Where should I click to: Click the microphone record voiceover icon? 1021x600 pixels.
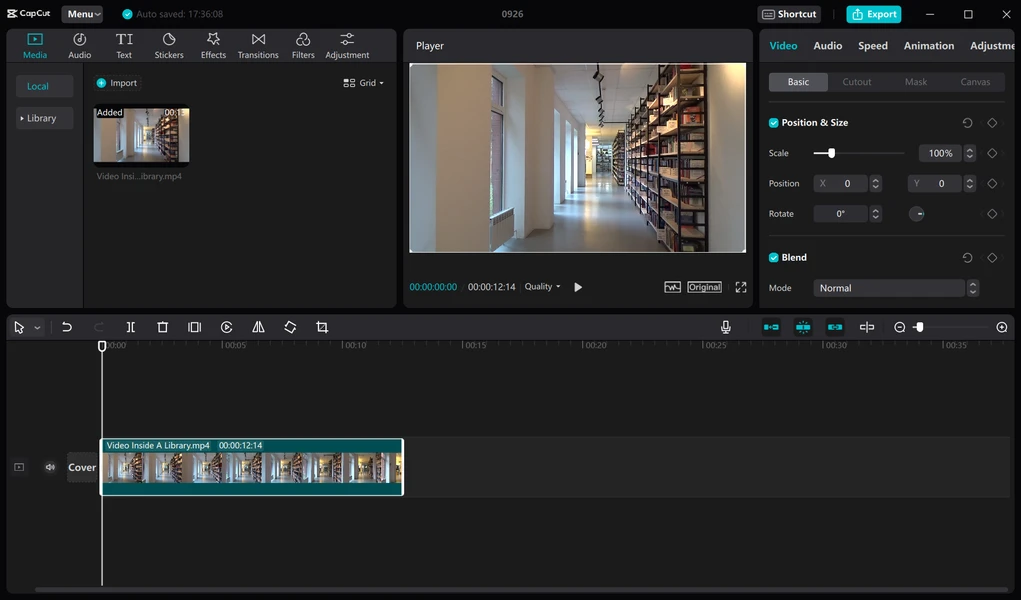725,327
